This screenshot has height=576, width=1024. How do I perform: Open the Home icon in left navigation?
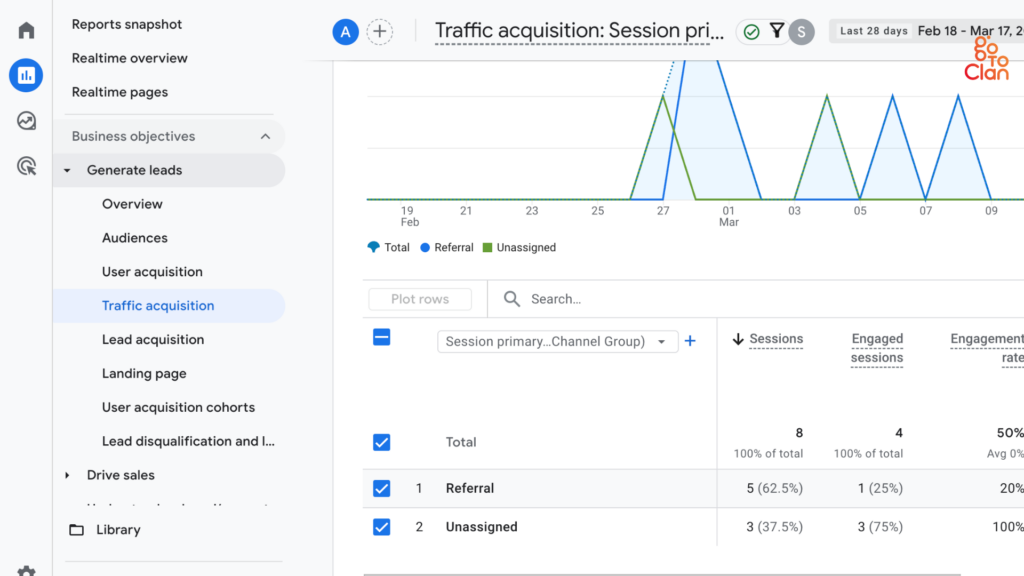(26, 29)
